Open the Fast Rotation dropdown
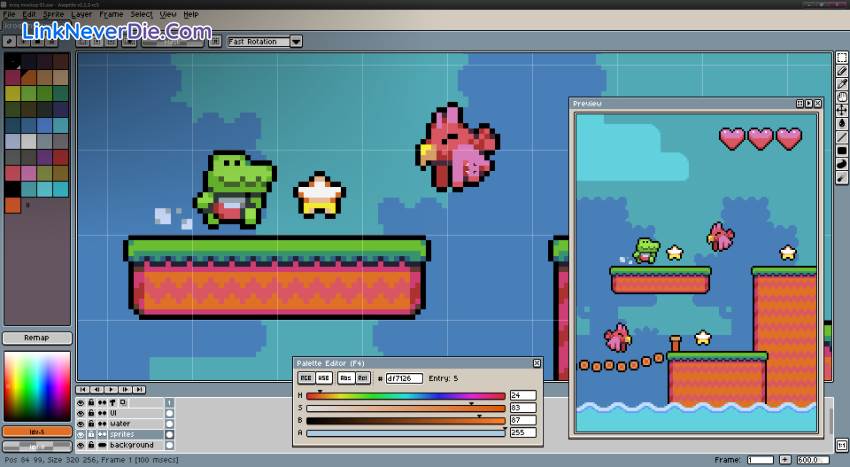 (x=296, y=42)
